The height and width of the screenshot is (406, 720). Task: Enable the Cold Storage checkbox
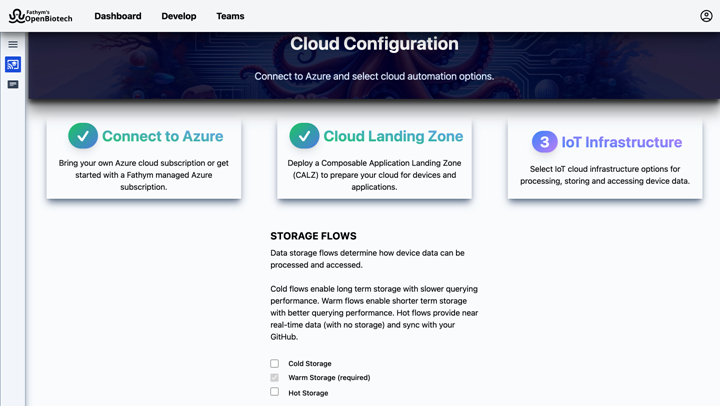click(x=275, y=363)
